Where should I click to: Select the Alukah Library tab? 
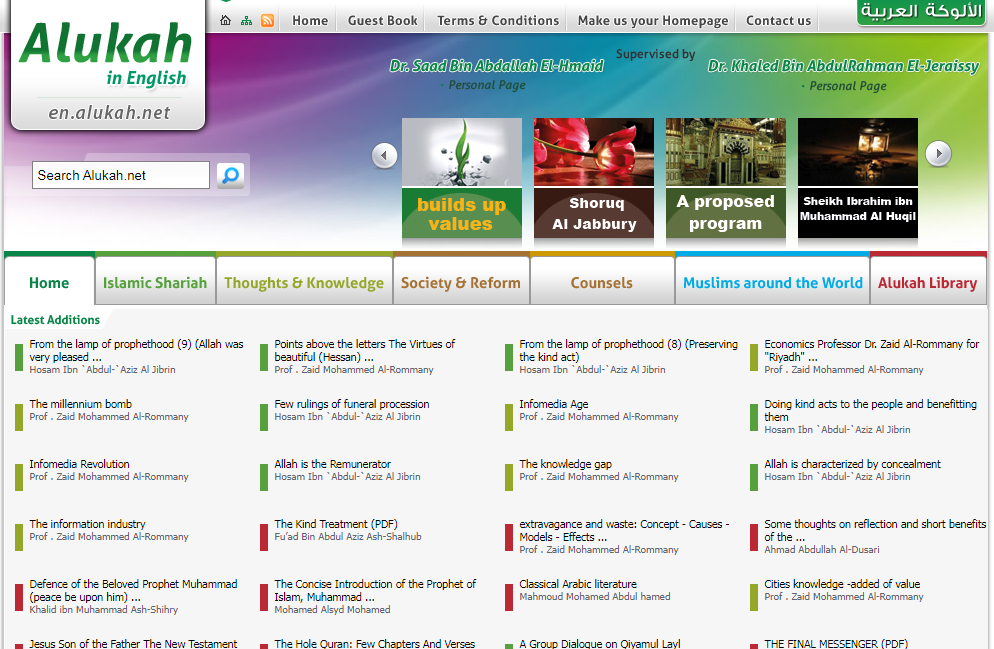click(x=927, y=283)
